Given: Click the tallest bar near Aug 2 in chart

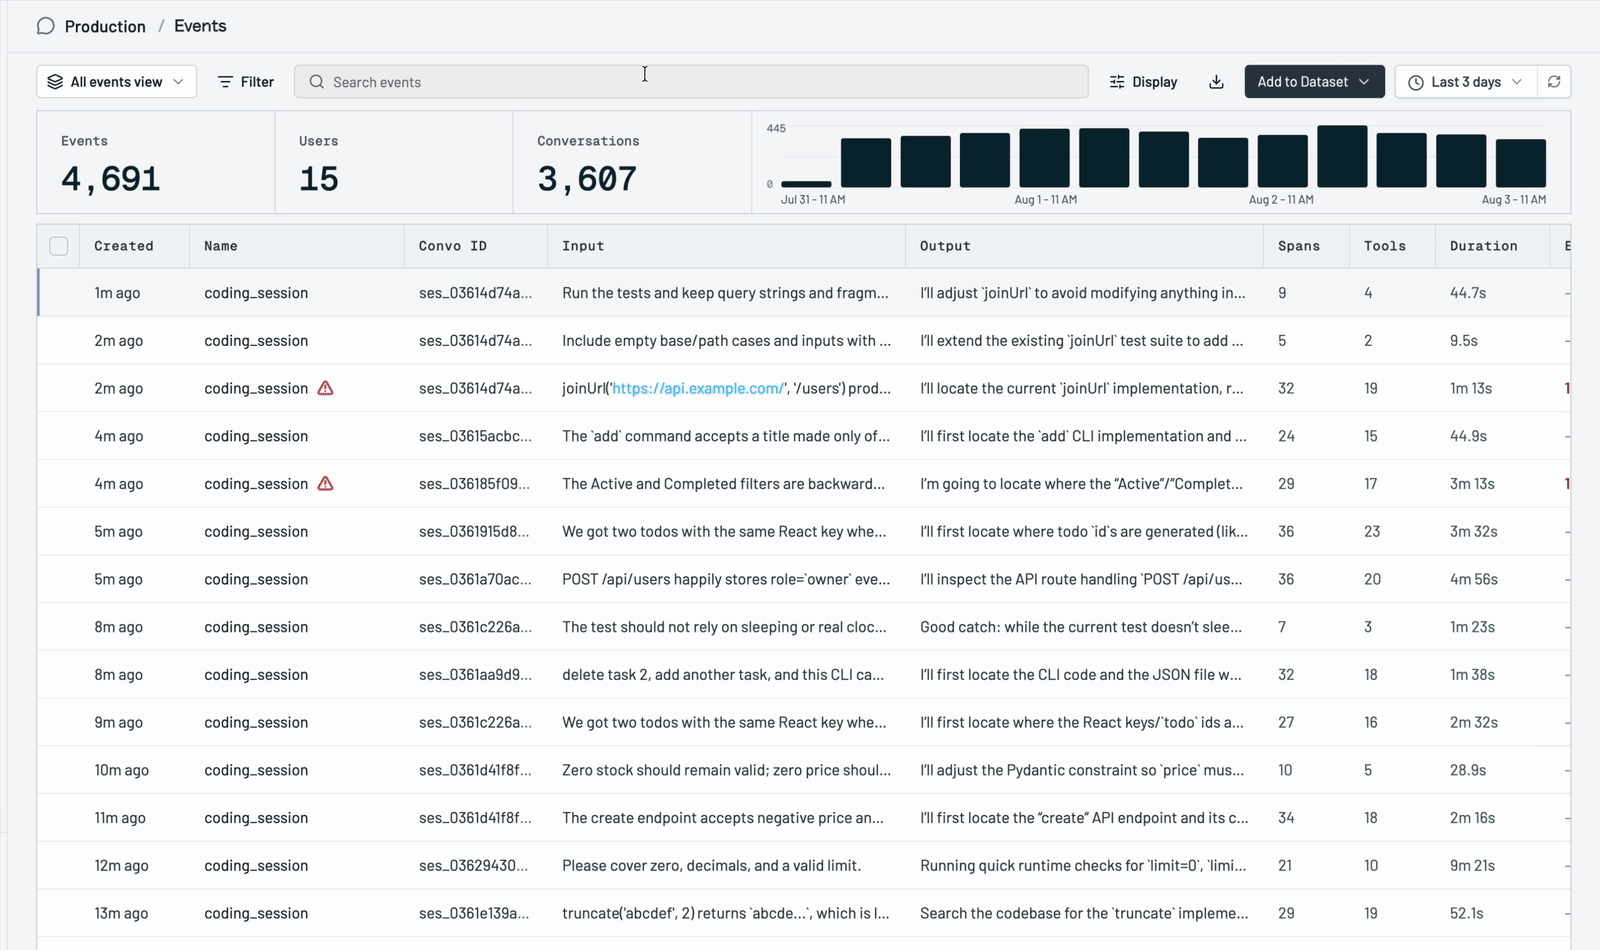Looking at the screenshot, I should 1342,156.
